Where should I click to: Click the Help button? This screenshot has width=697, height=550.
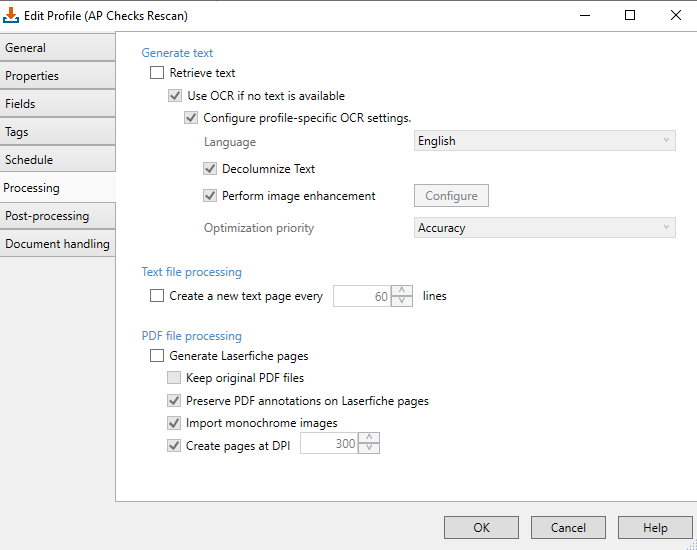click(x=655, y=528)
